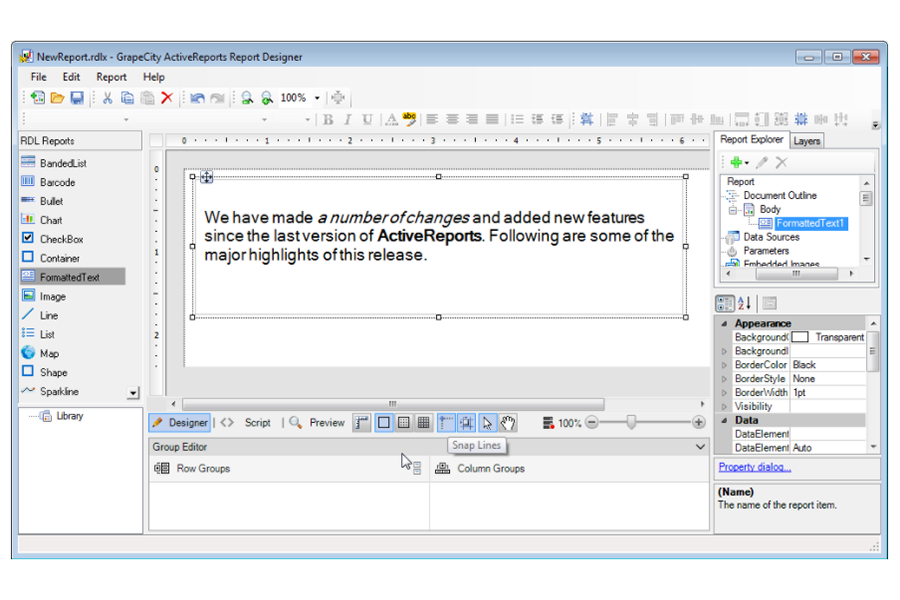Viewport: 900px width, 600px height.
Task: Toggle the dimension lines button
Action: click(362, 423)
